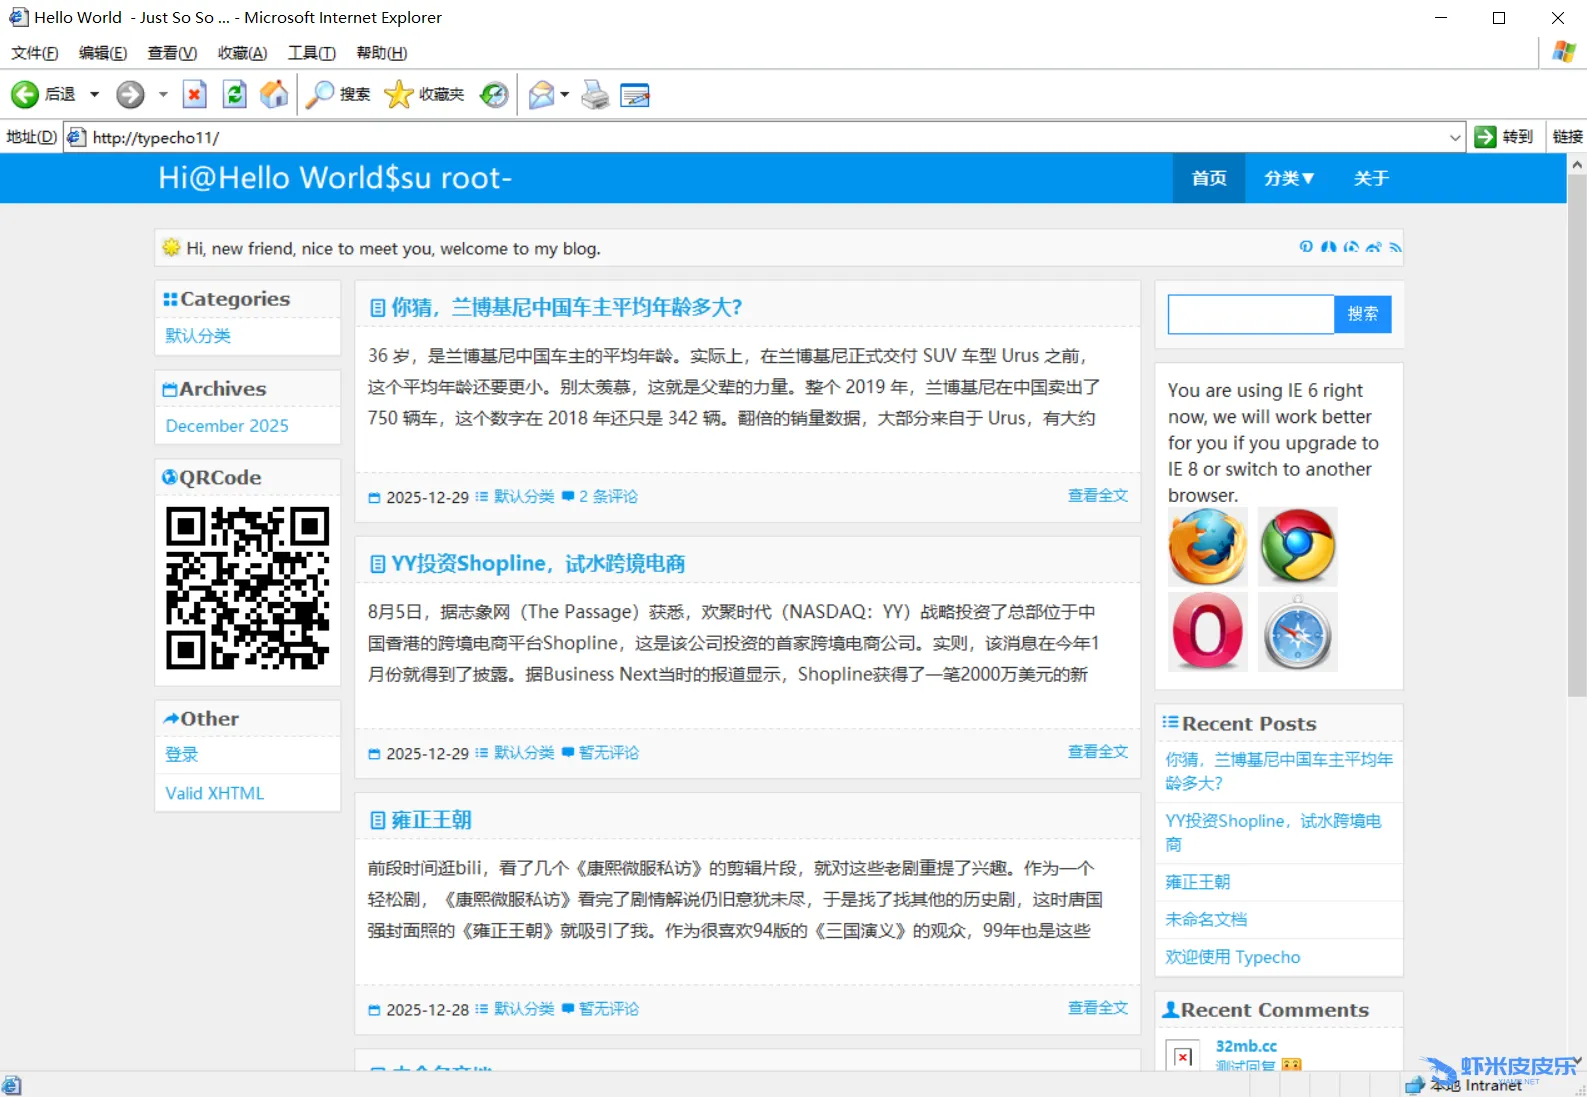Screen dimensions: 1587x1097
Task: Click the blog search text field
Action: click(1250, 314)
